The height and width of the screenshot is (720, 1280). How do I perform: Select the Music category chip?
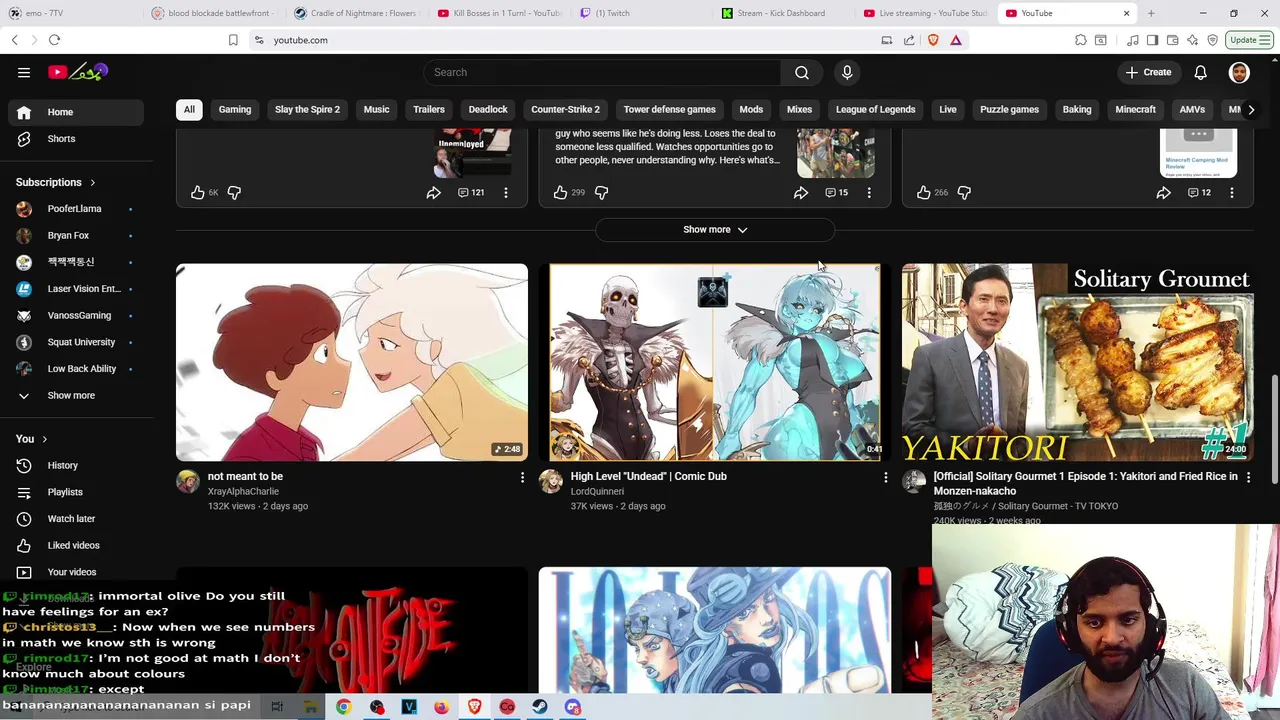376,110
